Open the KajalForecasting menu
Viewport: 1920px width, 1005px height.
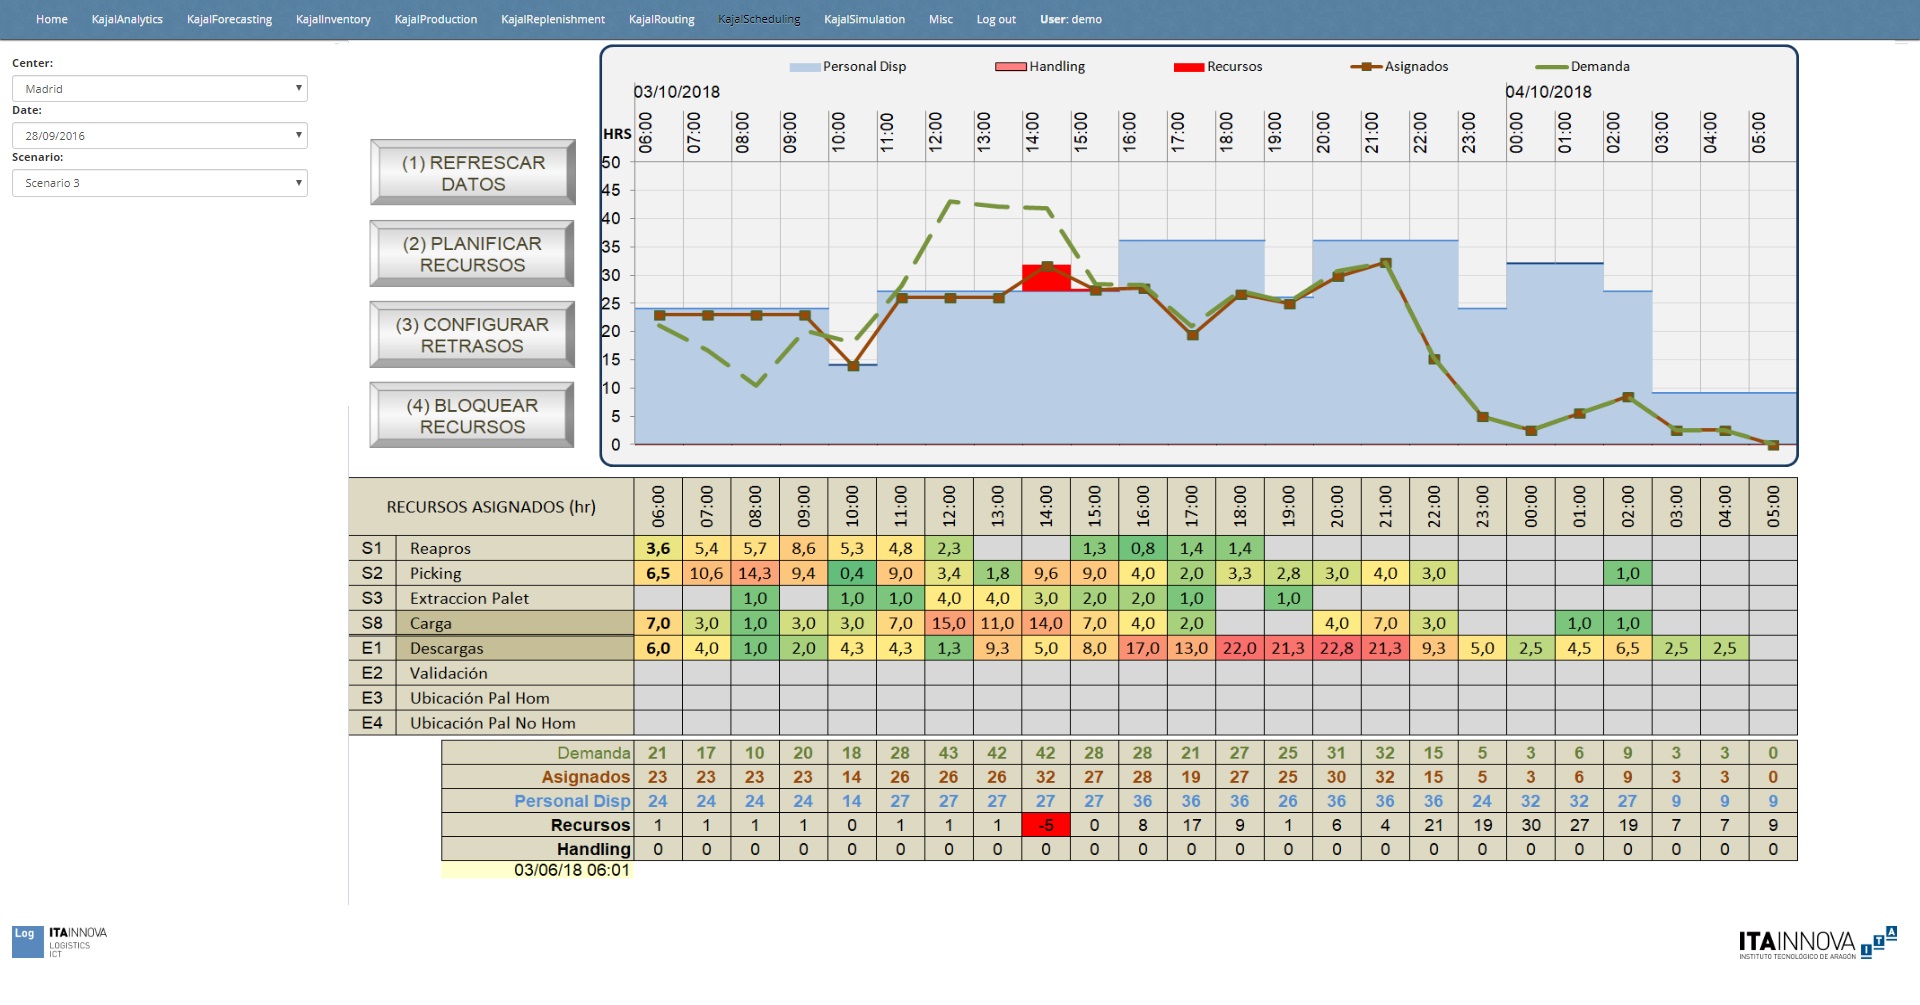pos(229,19)
